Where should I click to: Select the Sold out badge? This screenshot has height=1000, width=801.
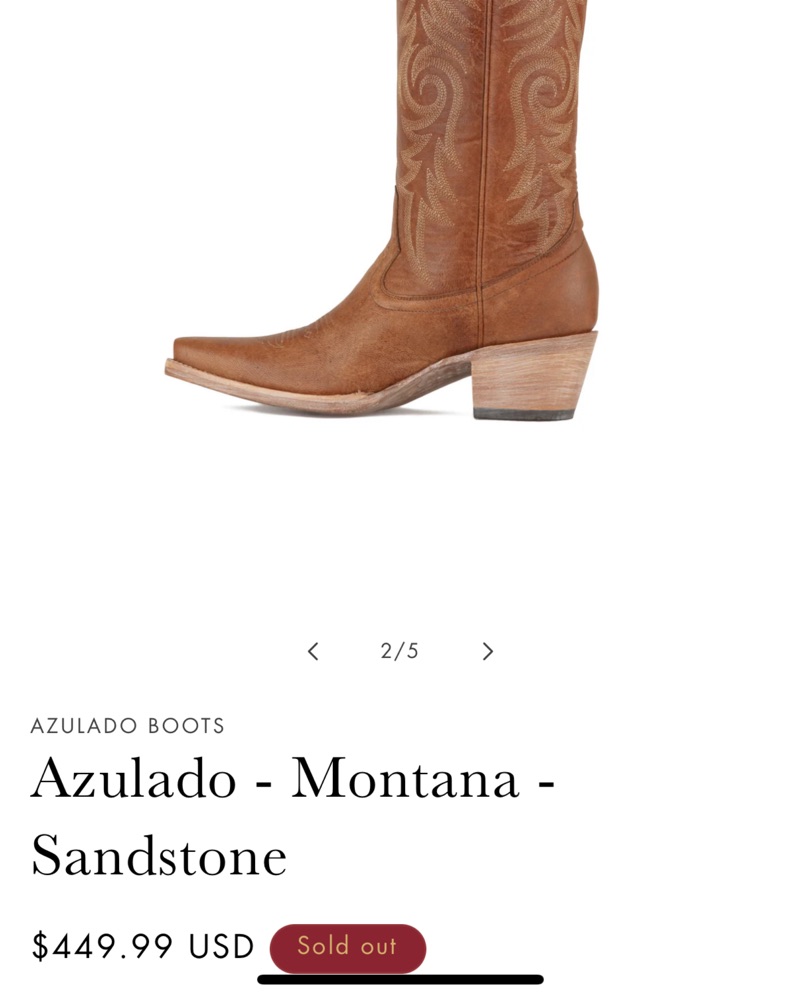click(x=348, y=947)
